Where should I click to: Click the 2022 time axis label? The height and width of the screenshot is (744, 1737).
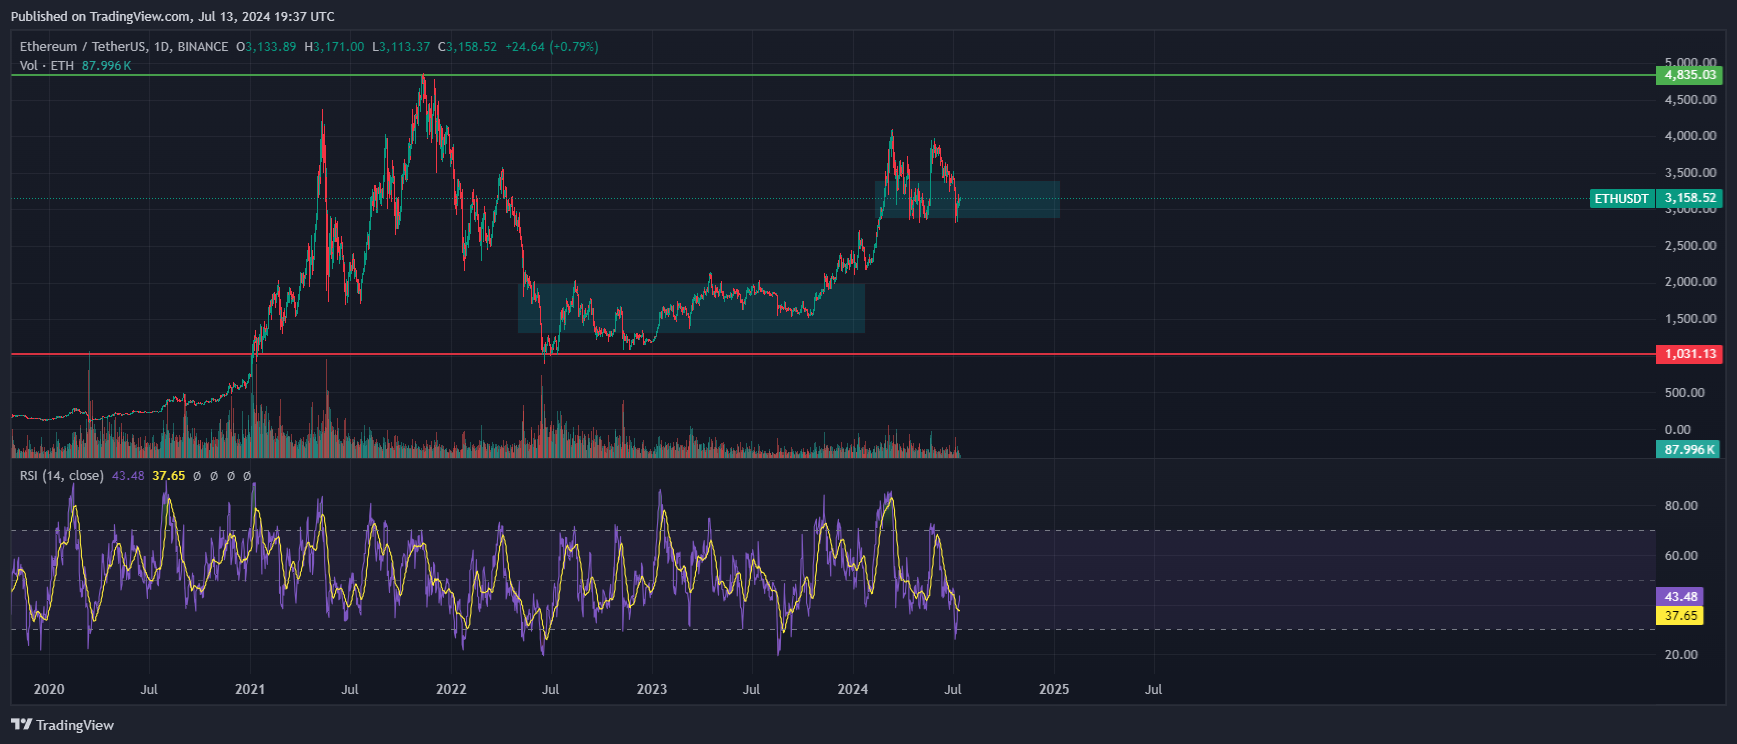point(452,689)
